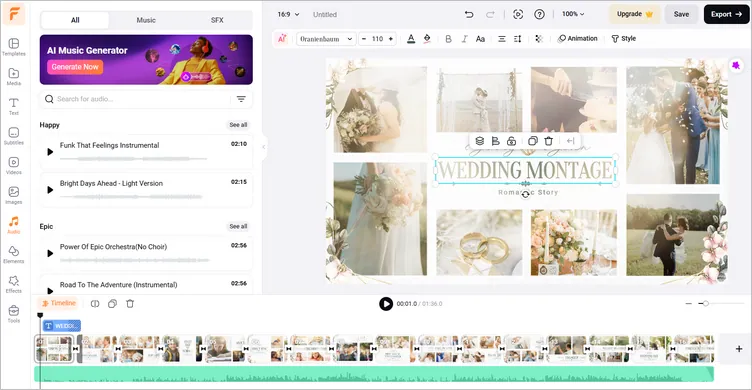Viewport: 752px width, 390px height.
Task: Add a new scene with plus button
Action: coord(739,349)
